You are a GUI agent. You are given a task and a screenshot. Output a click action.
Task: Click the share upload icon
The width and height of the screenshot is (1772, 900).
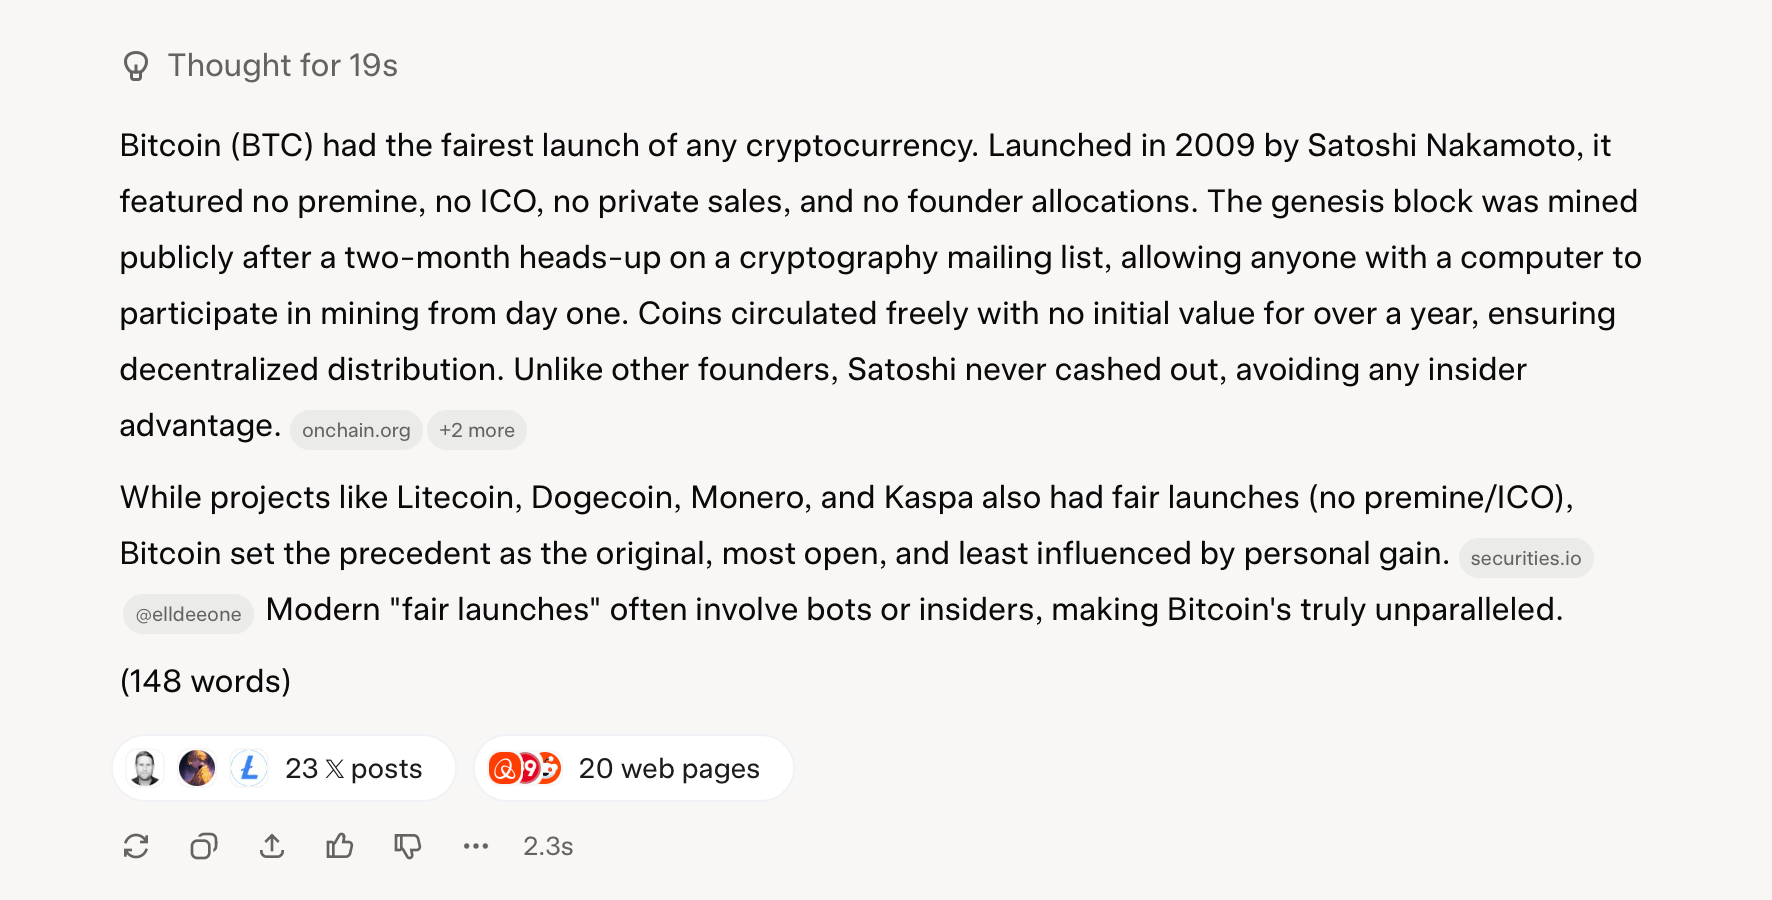[x=272, y=847]
